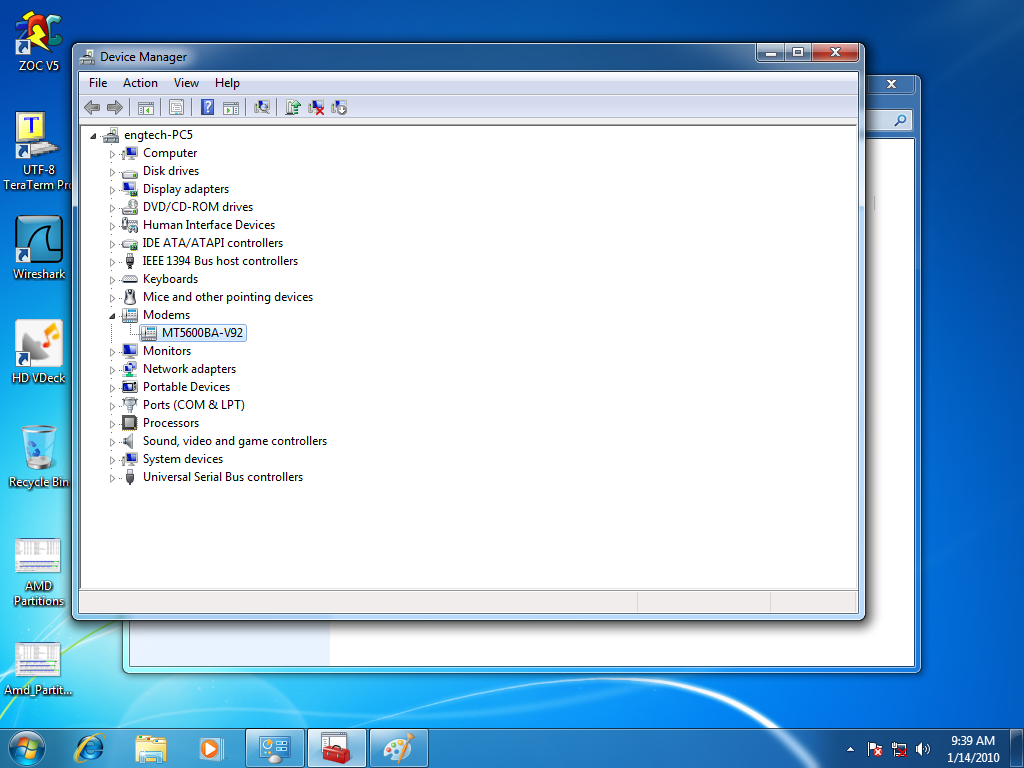Click the Windows Start button

[26, 747]
